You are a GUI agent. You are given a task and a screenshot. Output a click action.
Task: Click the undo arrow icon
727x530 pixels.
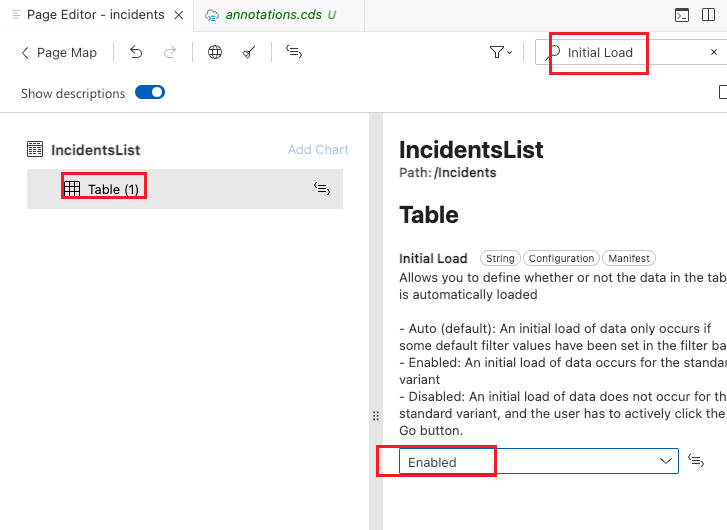pyautogui.click(x=136, y=53)
